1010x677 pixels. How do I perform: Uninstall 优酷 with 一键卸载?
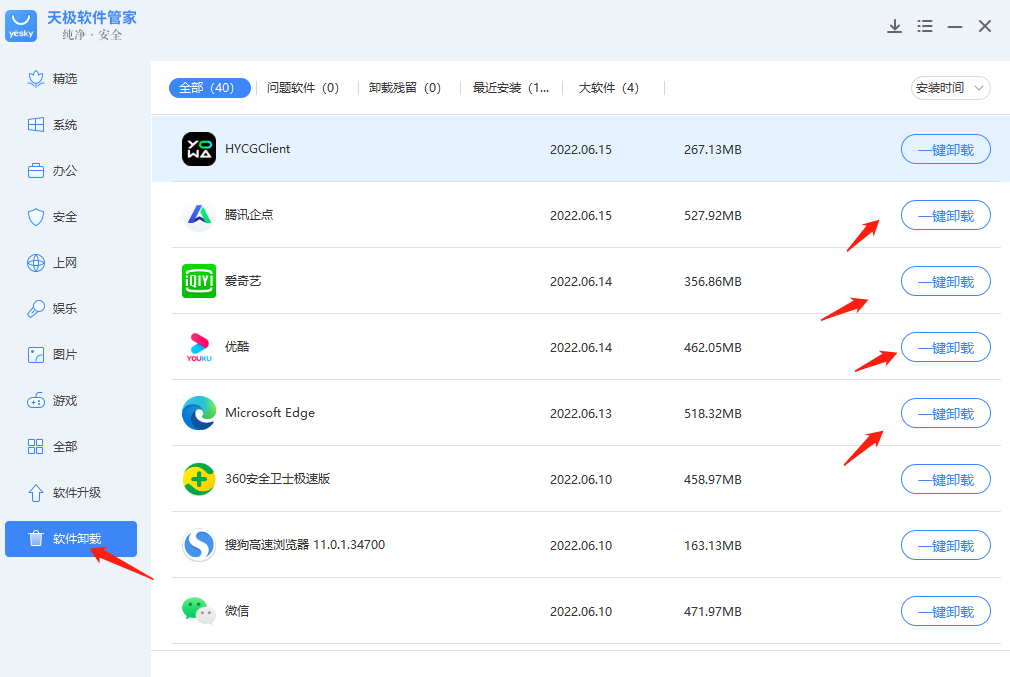pyautogui.click(x=946, y=347)
